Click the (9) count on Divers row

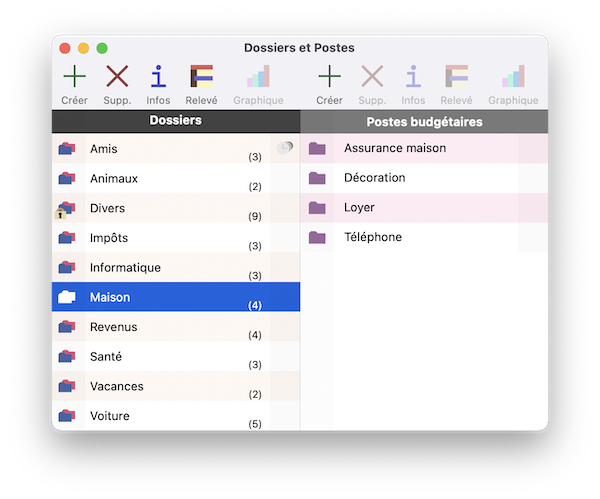click(255, 216)
